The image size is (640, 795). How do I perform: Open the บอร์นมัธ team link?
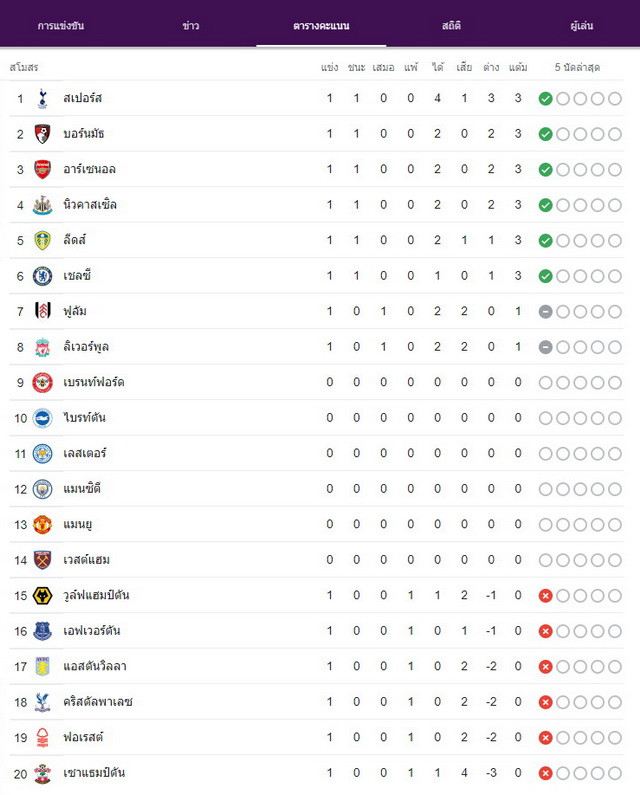click(x=84, y=134)
